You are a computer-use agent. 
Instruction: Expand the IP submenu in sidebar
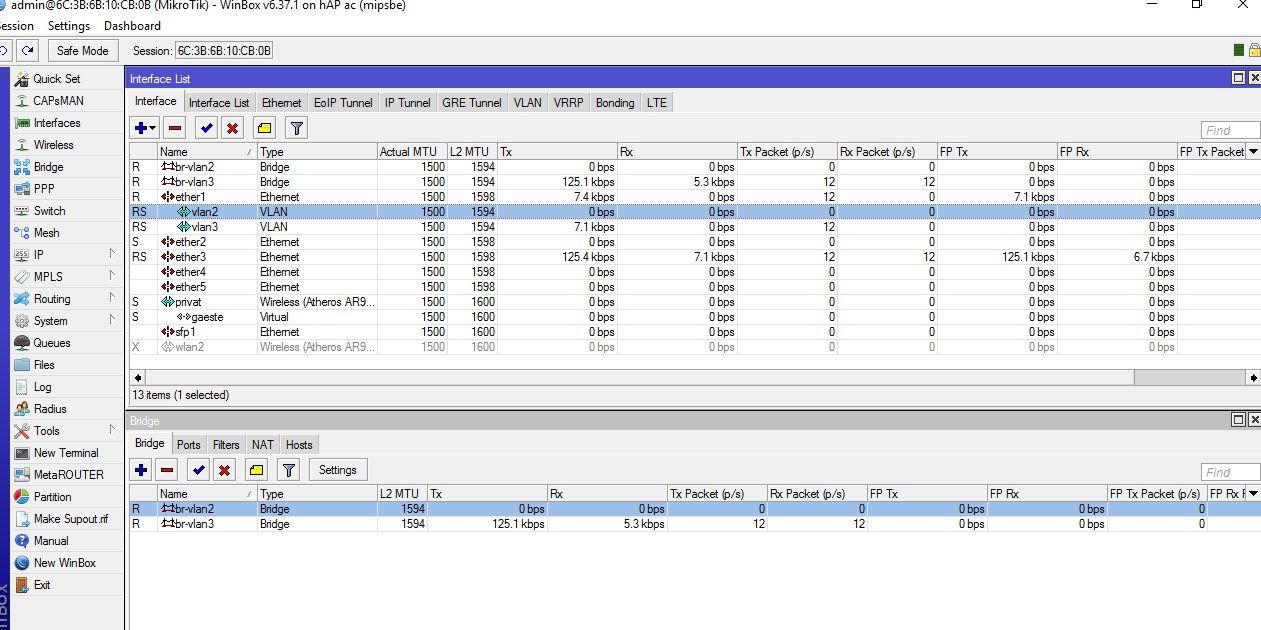pos(113,255)
